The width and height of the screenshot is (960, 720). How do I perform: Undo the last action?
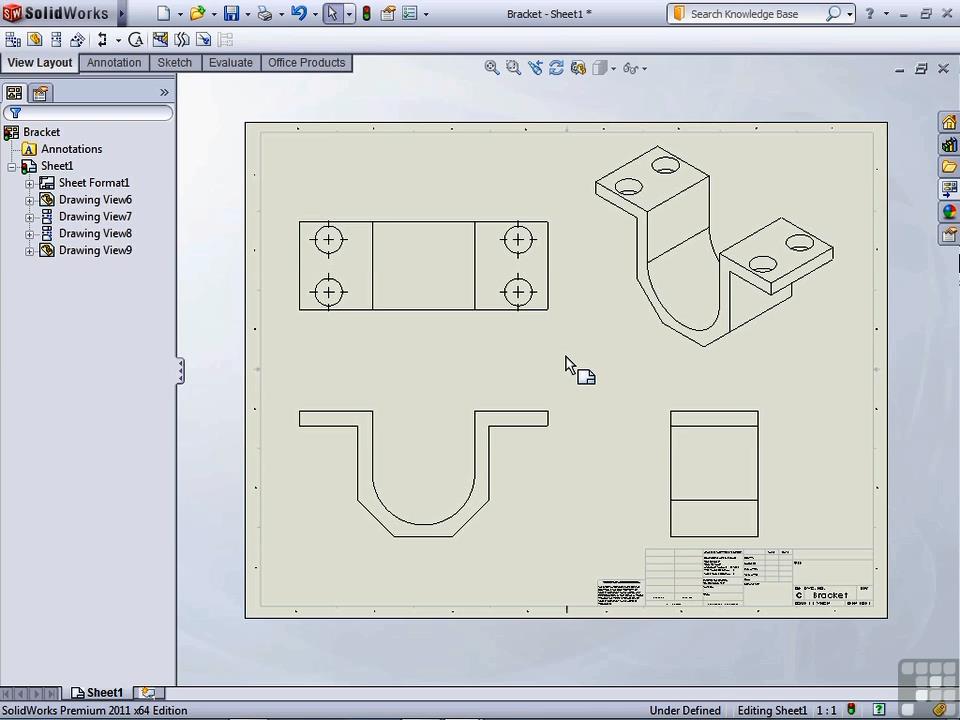coord(299,13)
